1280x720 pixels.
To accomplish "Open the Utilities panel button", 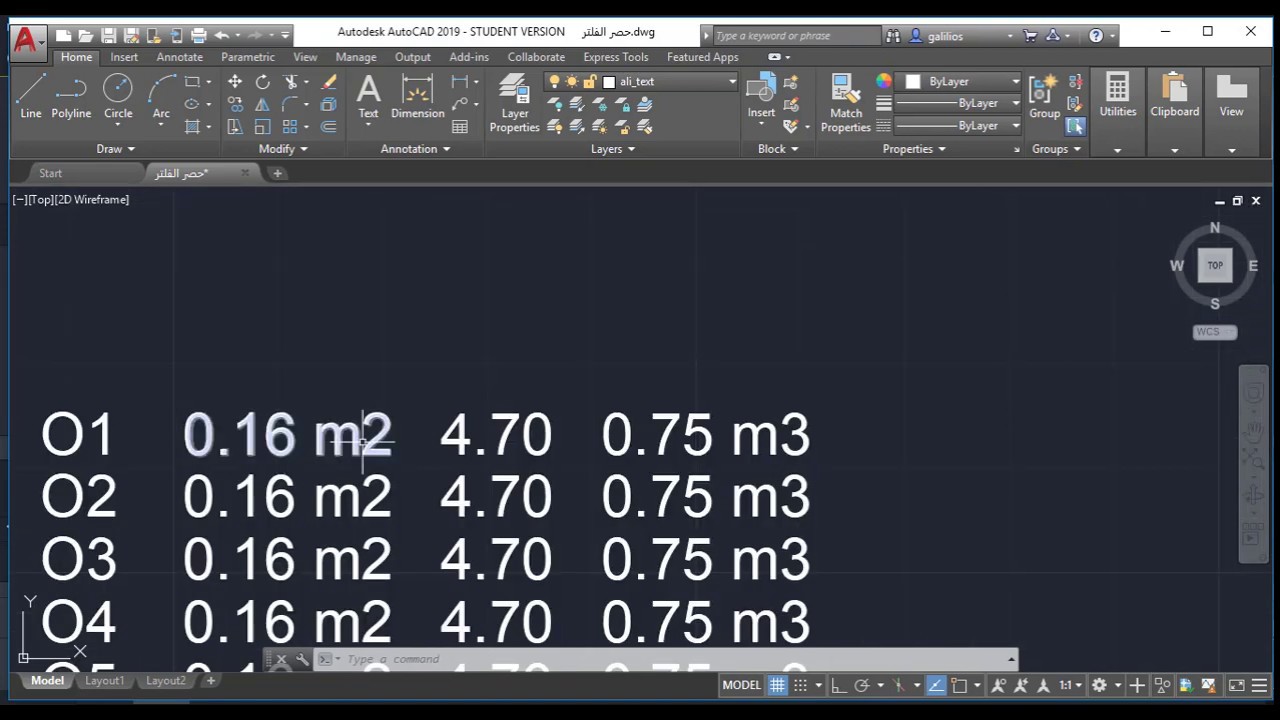I will point(1117,110).
